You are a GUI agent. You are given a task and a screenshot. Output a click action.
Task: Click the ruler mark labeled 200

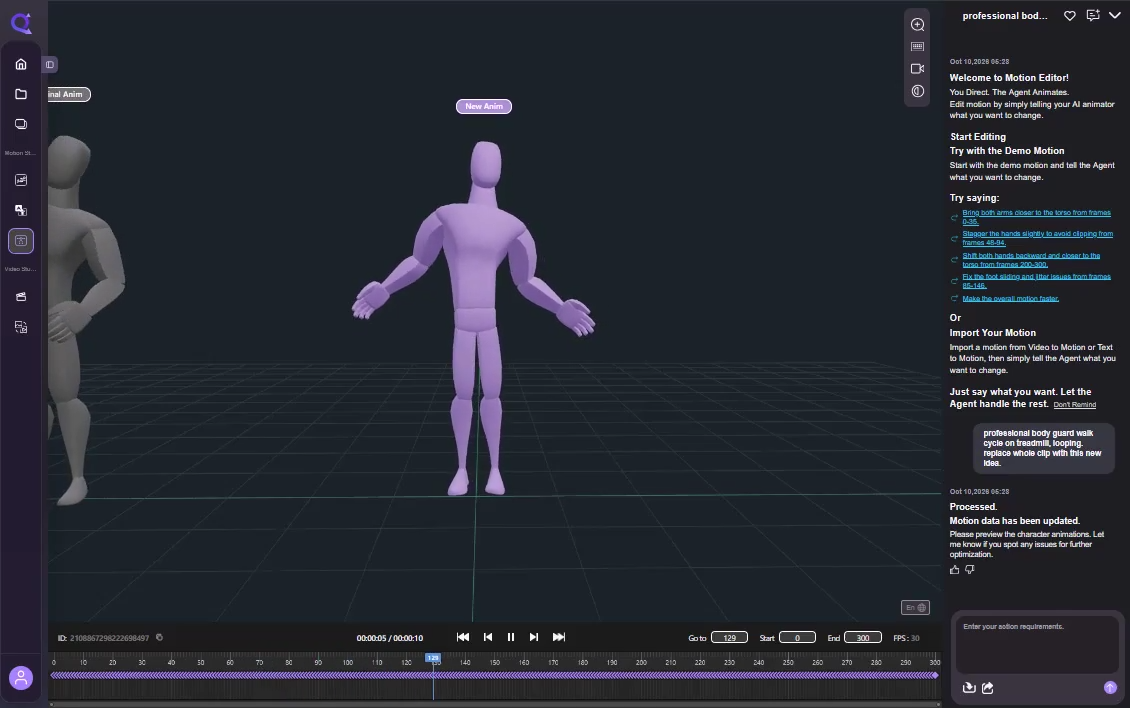(641, 662)
